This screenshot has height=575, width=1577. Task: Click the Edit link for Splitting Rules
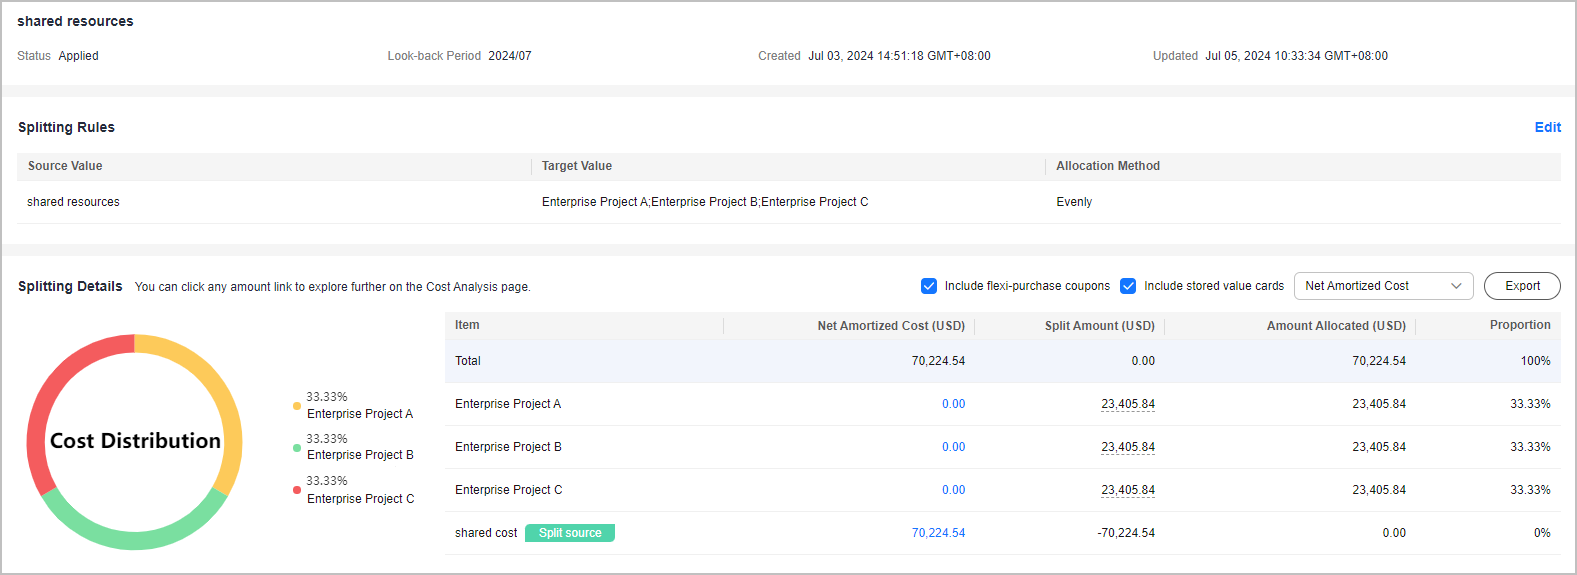click(x=1547, y=127)
